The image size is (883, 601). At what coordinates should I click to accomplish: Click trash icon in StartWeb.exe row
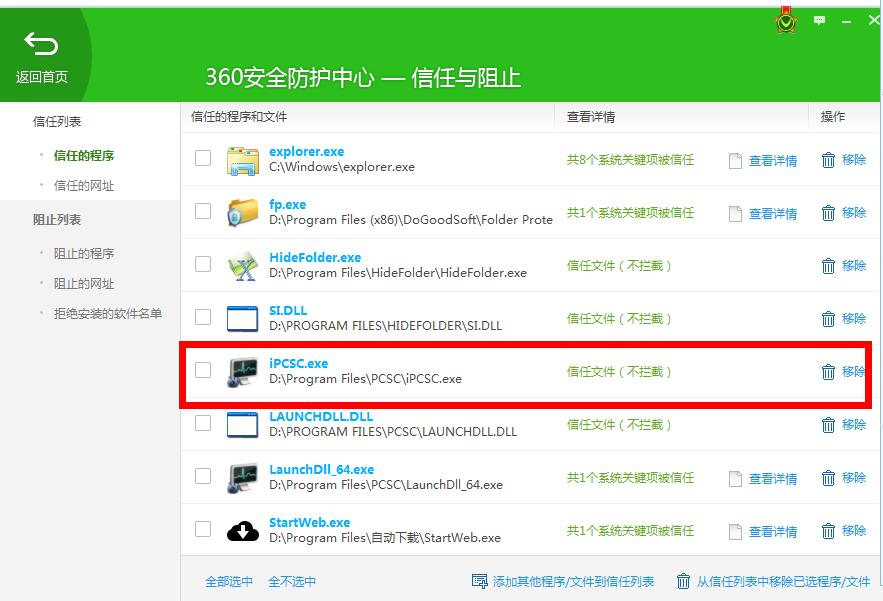[x=828, y=531]
